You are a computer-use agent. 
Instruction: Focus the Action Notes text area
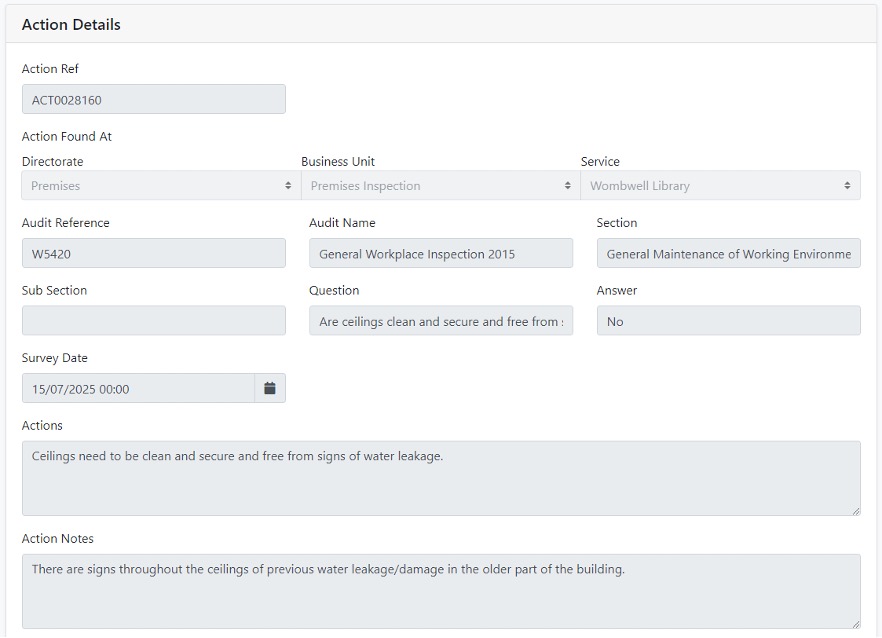click(440, 591)
